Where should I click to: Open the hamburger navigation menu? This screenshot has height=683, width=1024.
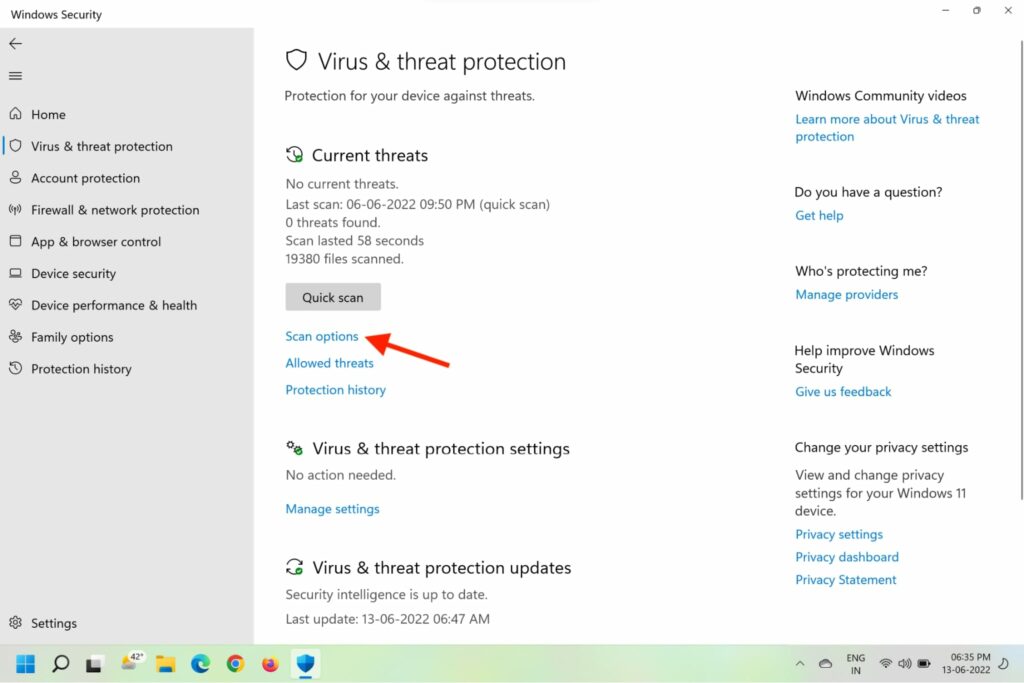point(15,76)
